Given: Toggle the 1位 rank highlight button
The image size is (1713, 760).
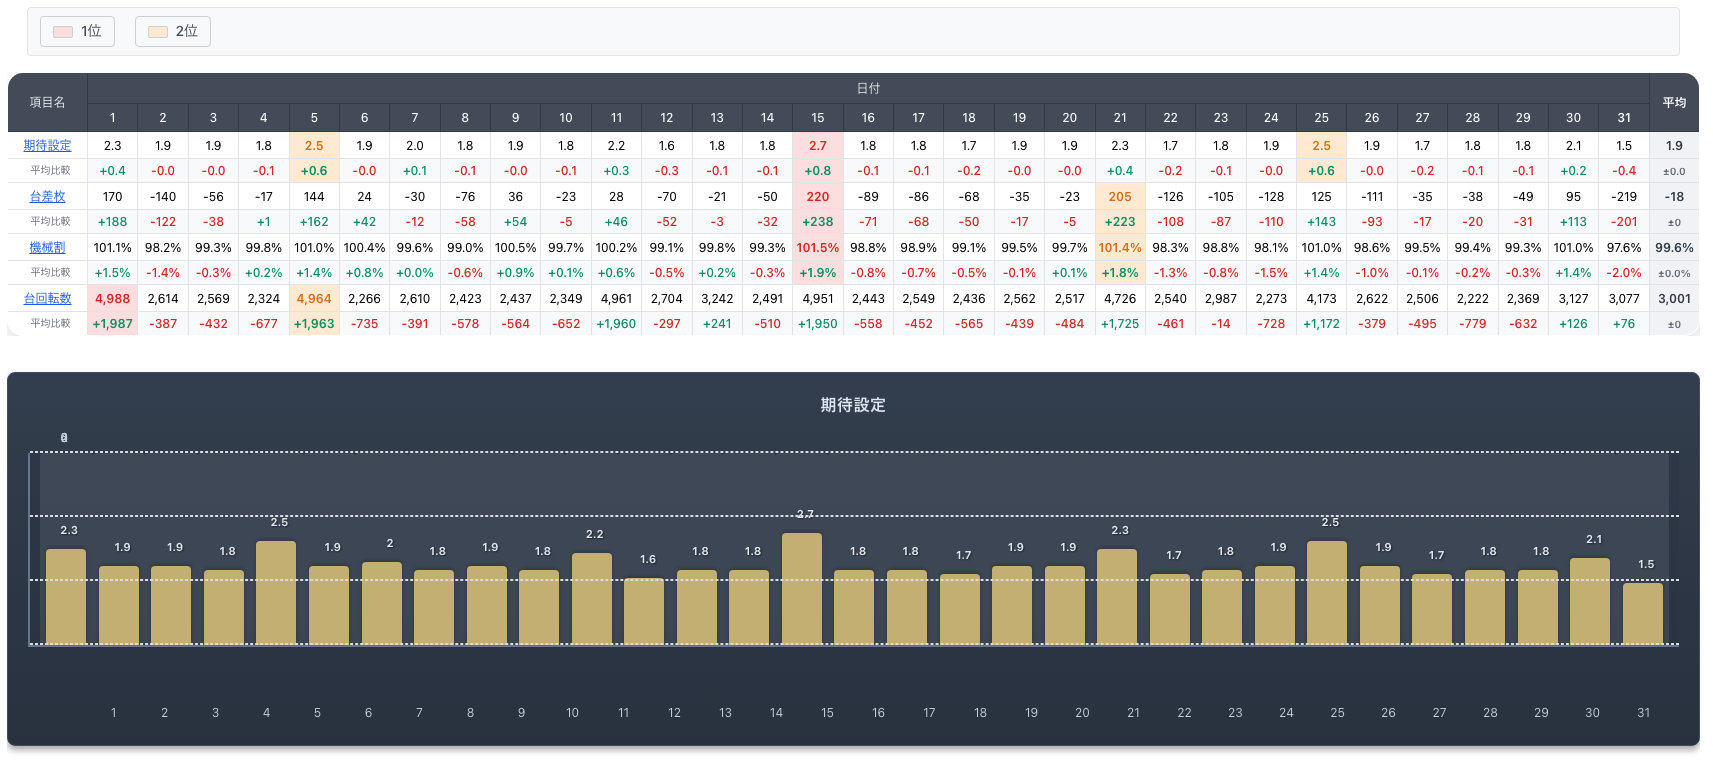Looking at the screenshot, I should 77,31.
